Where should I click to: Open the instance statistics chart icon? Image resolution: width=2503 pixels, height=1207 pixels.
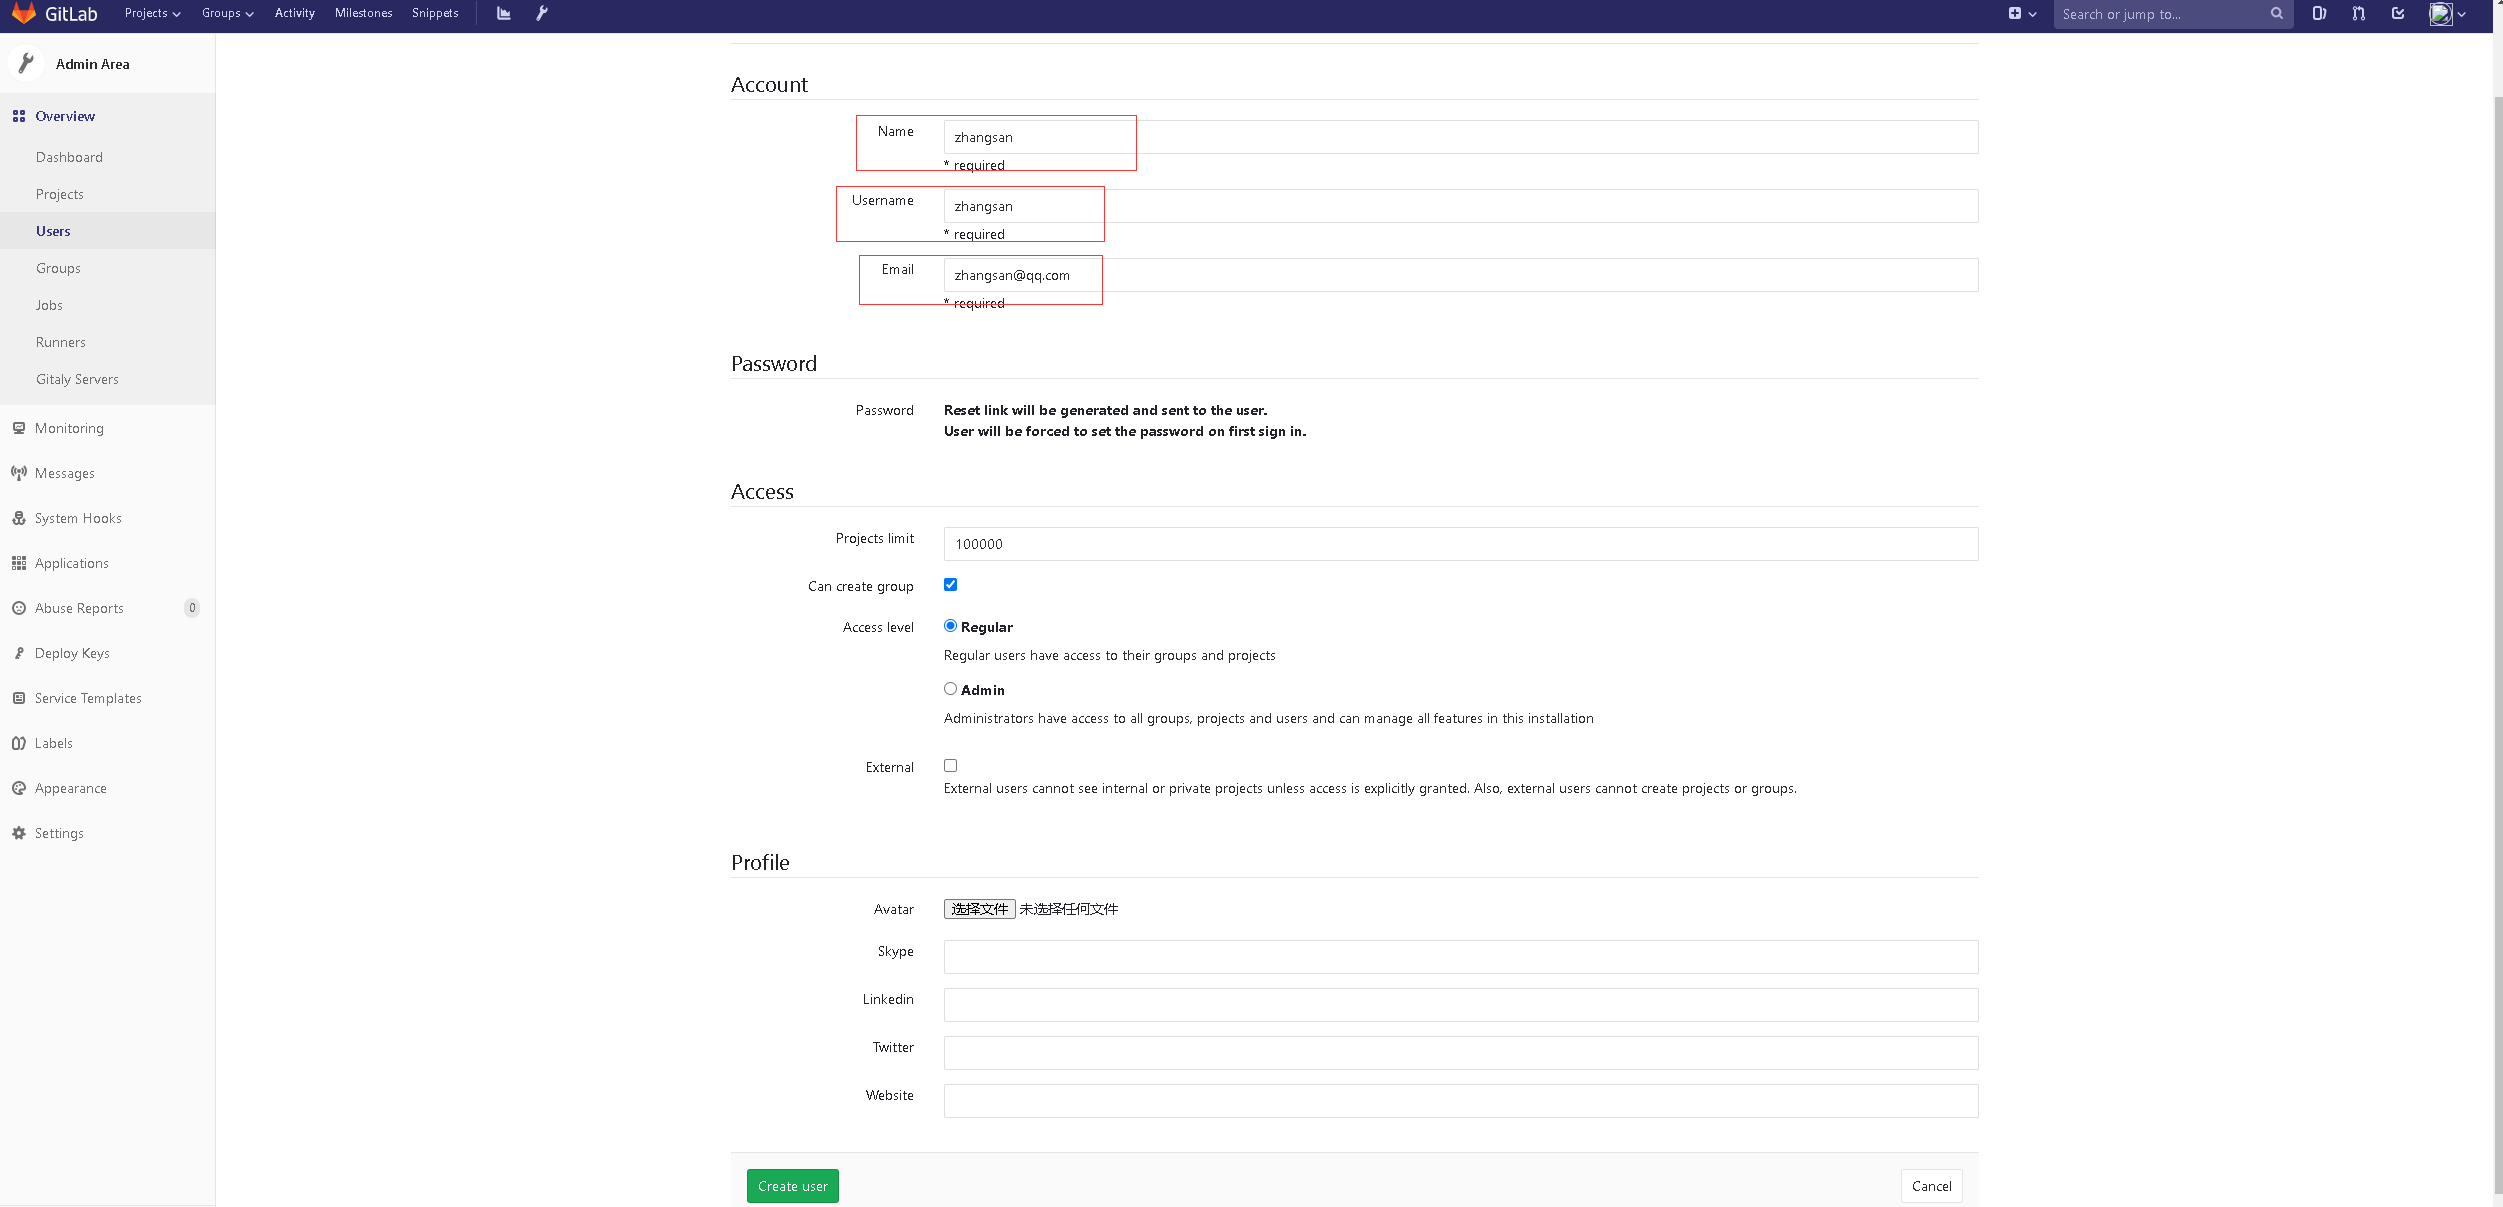(x=504, y=13)
